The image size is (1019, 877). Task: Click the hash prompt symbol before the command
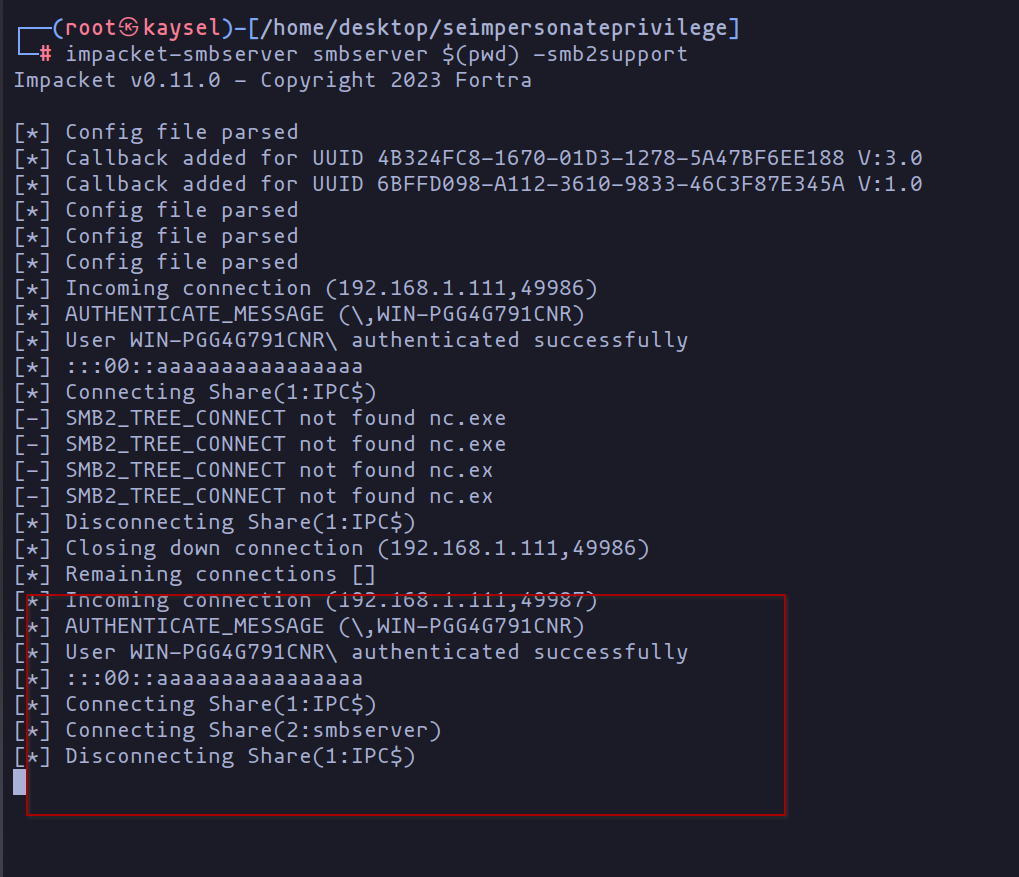tap(46, 54)
